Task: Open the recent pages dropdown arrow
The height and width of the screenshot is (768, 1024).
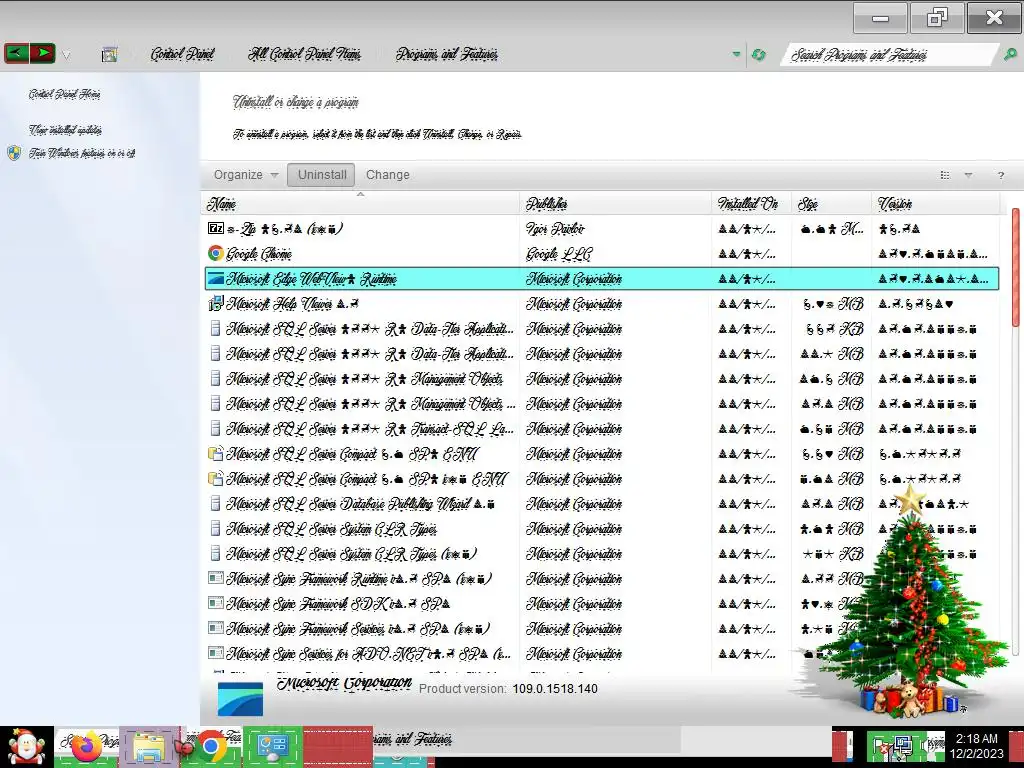Action: click(x=66, y=55)
